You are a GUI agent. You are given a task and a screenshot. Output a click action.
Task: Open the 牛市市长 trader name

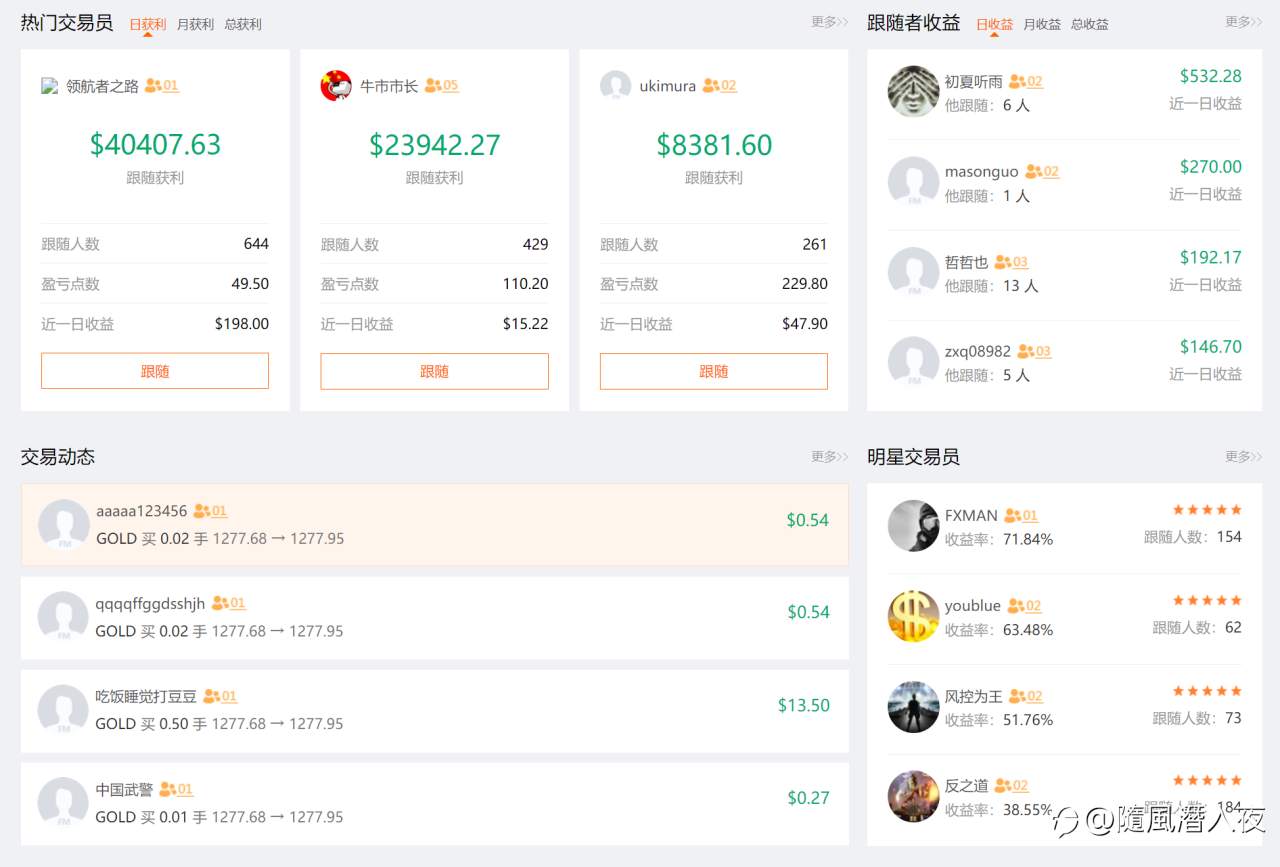click(389, 86)
